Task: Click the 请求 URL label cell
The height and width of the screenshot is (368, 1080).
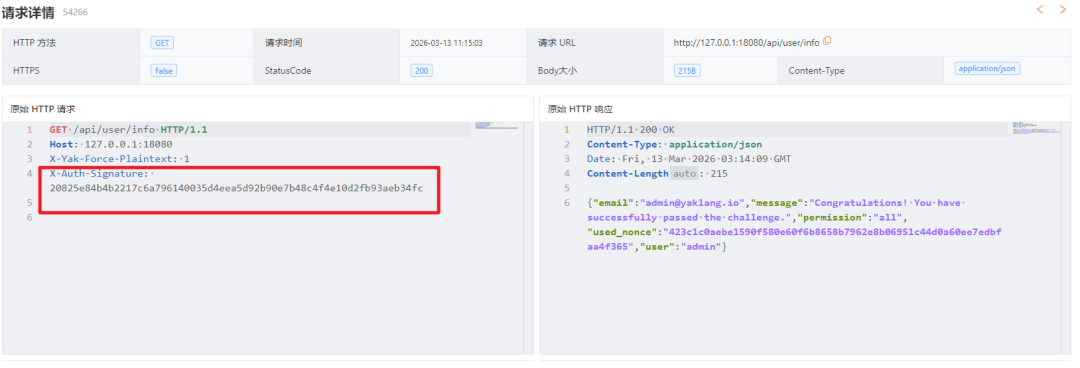Action: click(x=595, y=43)
